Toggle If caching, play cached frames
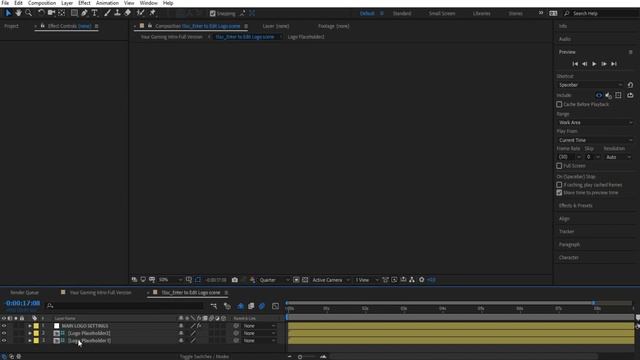The height and width of the screenshot is (360, 640). (559, 185)
